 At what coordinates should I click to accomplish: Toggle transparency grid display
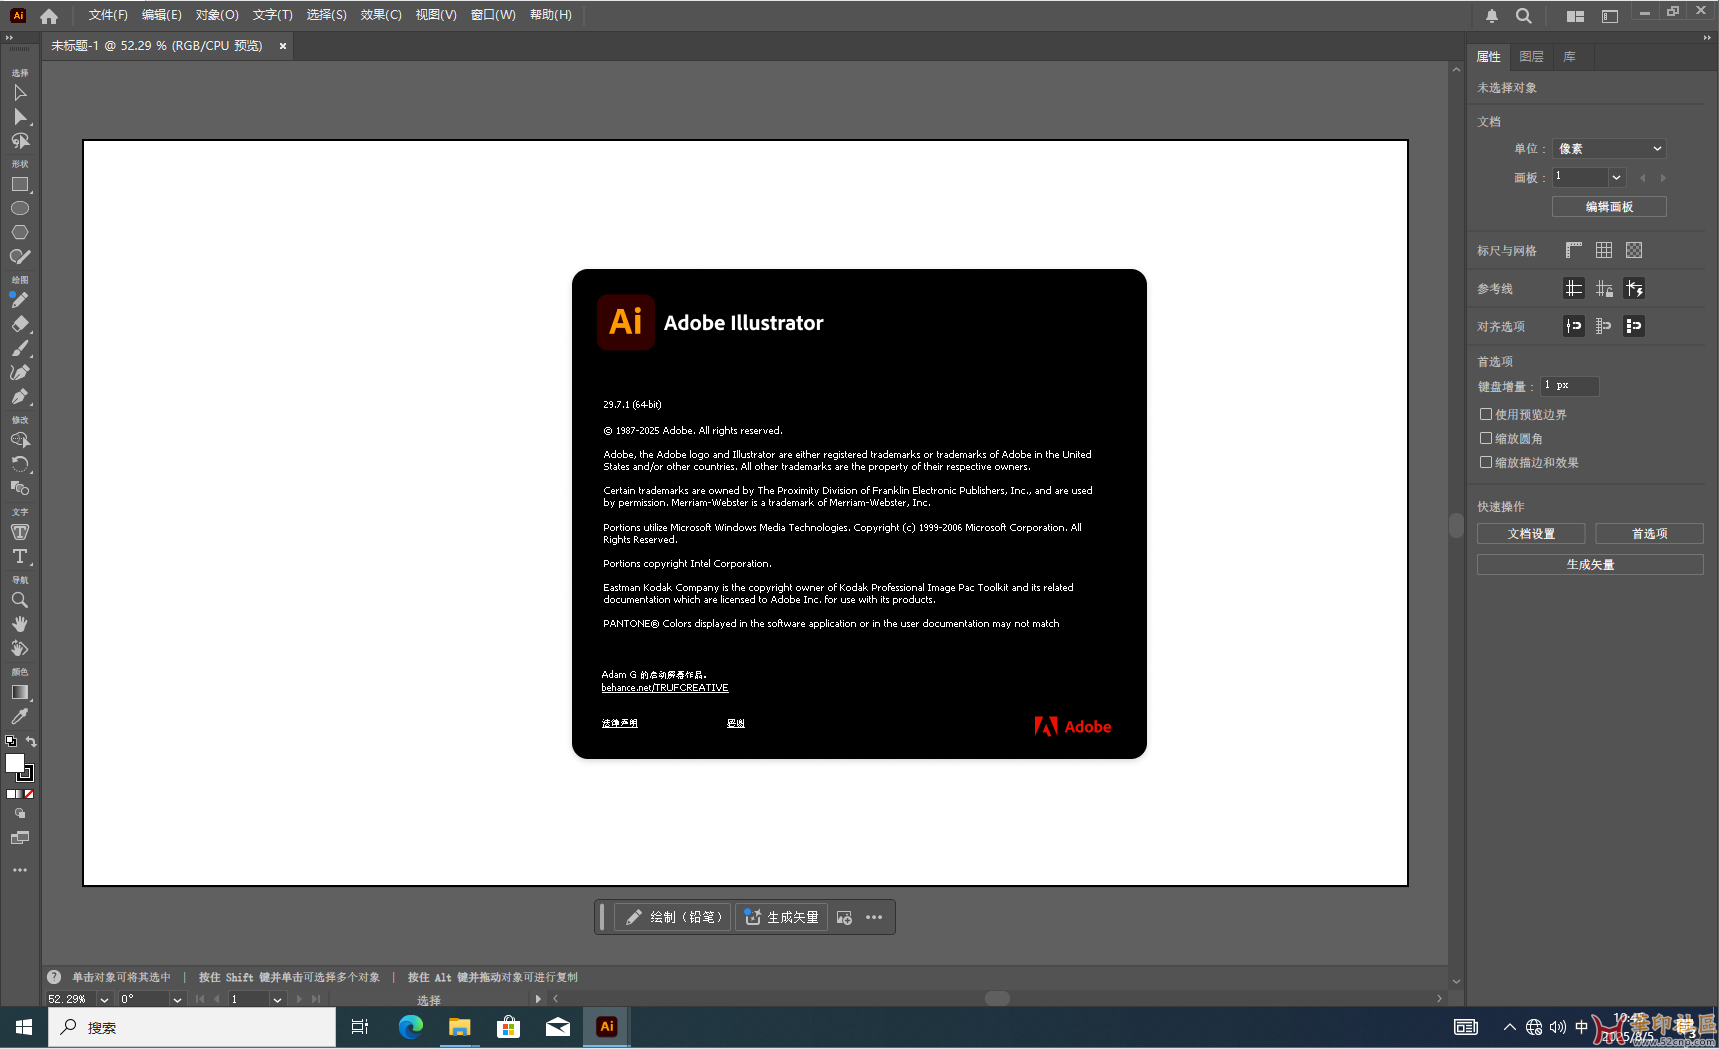coord(1634,250)
